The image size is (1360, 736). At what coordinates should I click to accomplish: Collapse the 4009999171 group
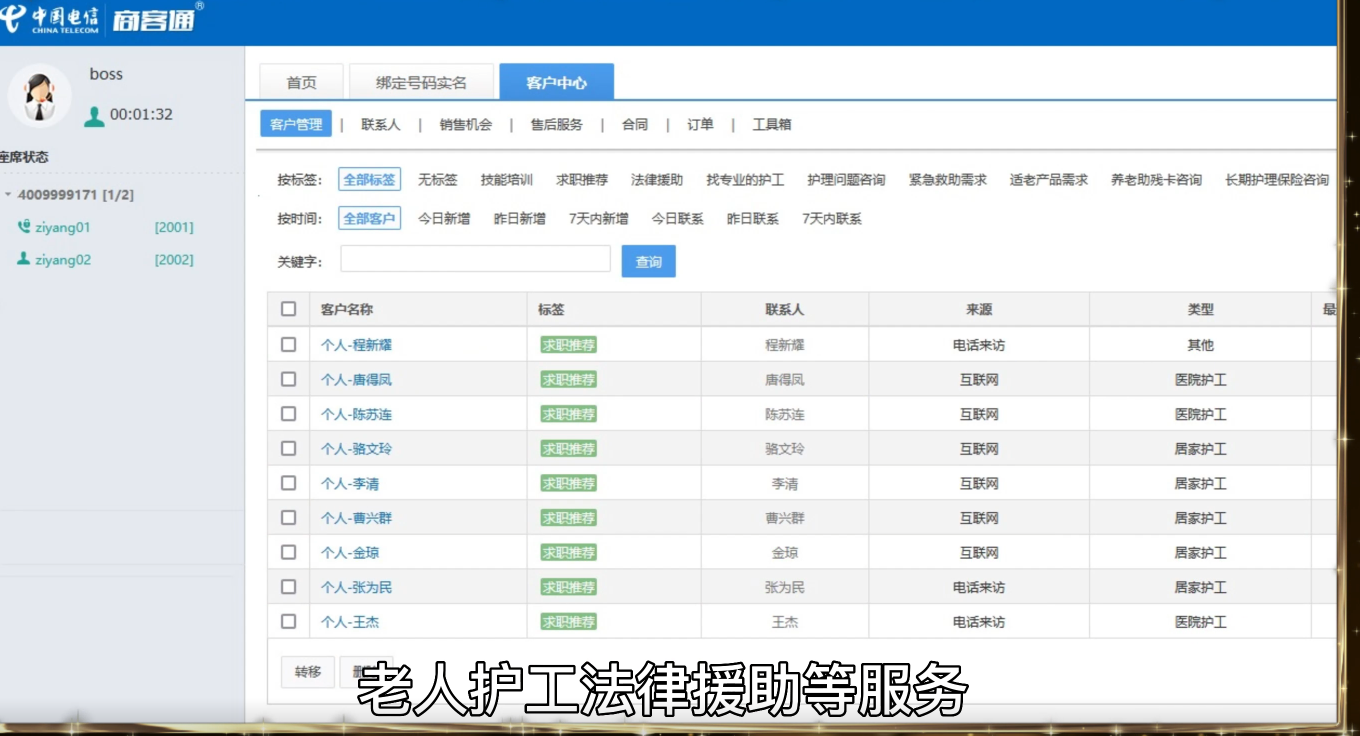pyautogui.click(x=9, y=195)
